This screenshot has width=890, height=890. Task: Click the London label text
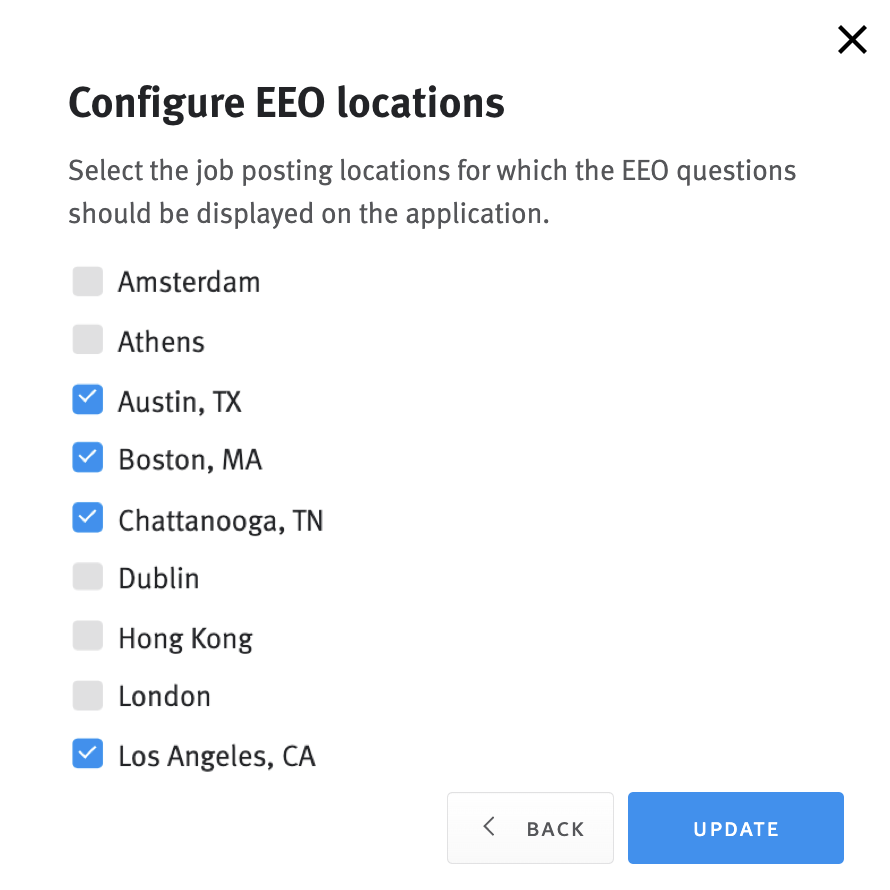166,695
